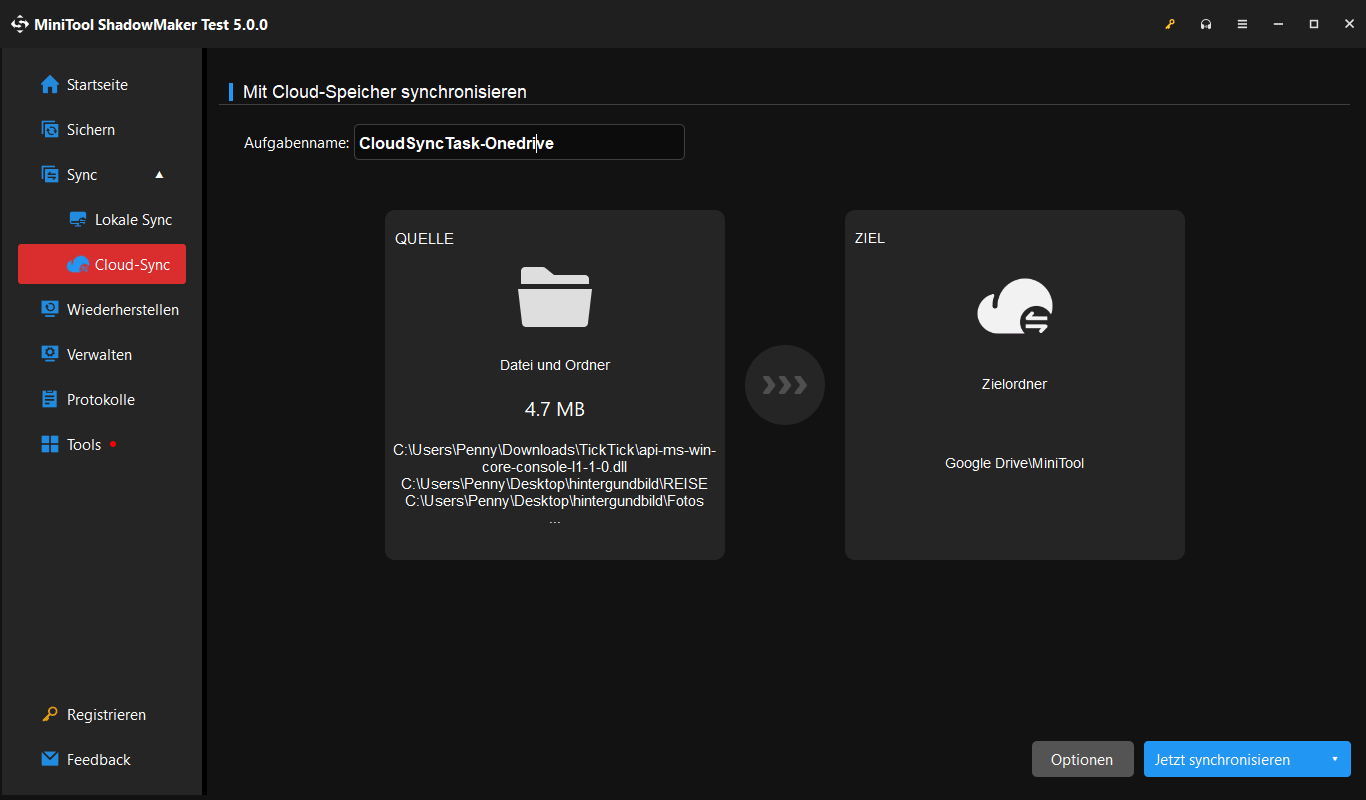Click the ZIEL cloud sync icon
1366x800 pixels.
tap(1015, 306)
